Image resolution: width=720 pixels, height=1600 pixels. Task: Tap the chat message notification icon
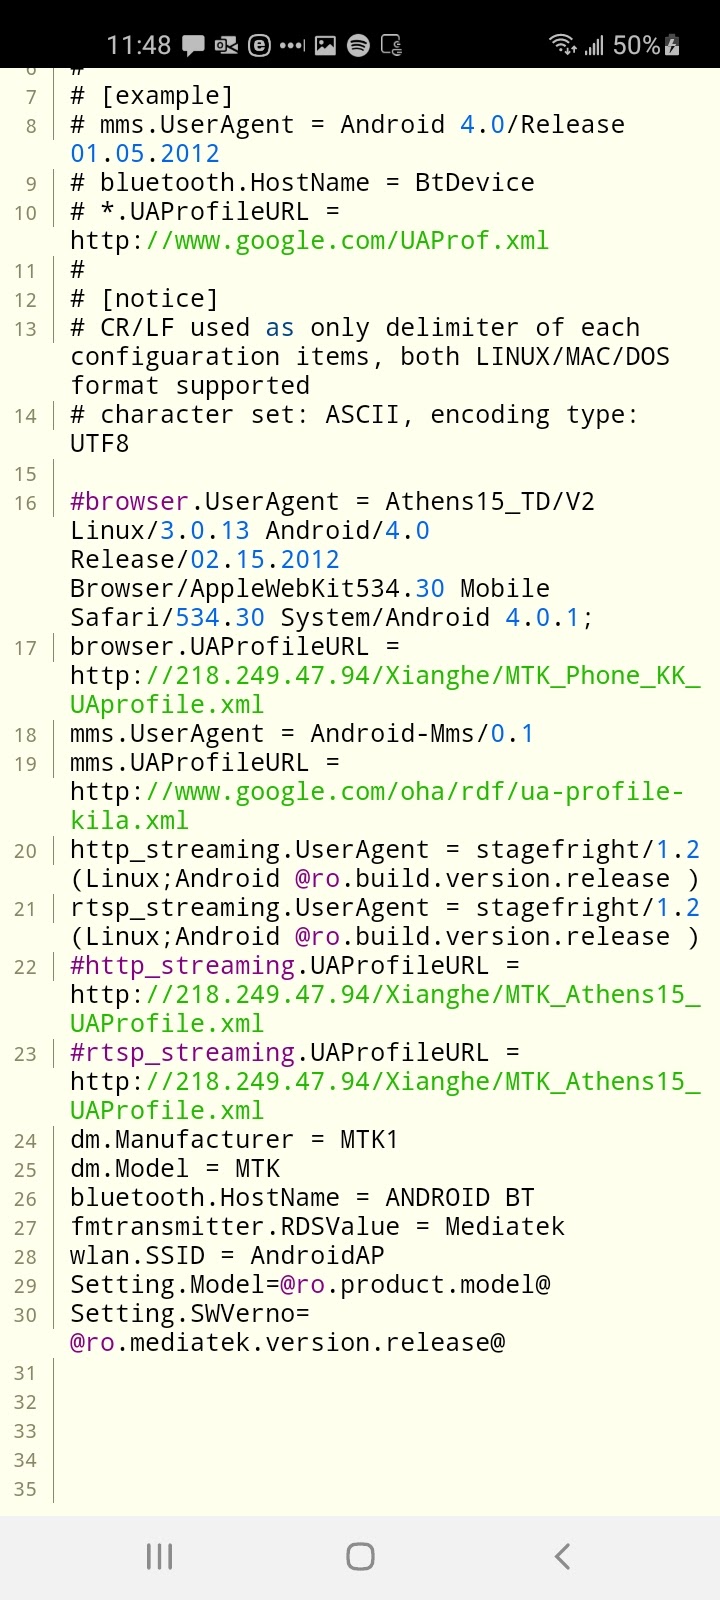[194, 45]
